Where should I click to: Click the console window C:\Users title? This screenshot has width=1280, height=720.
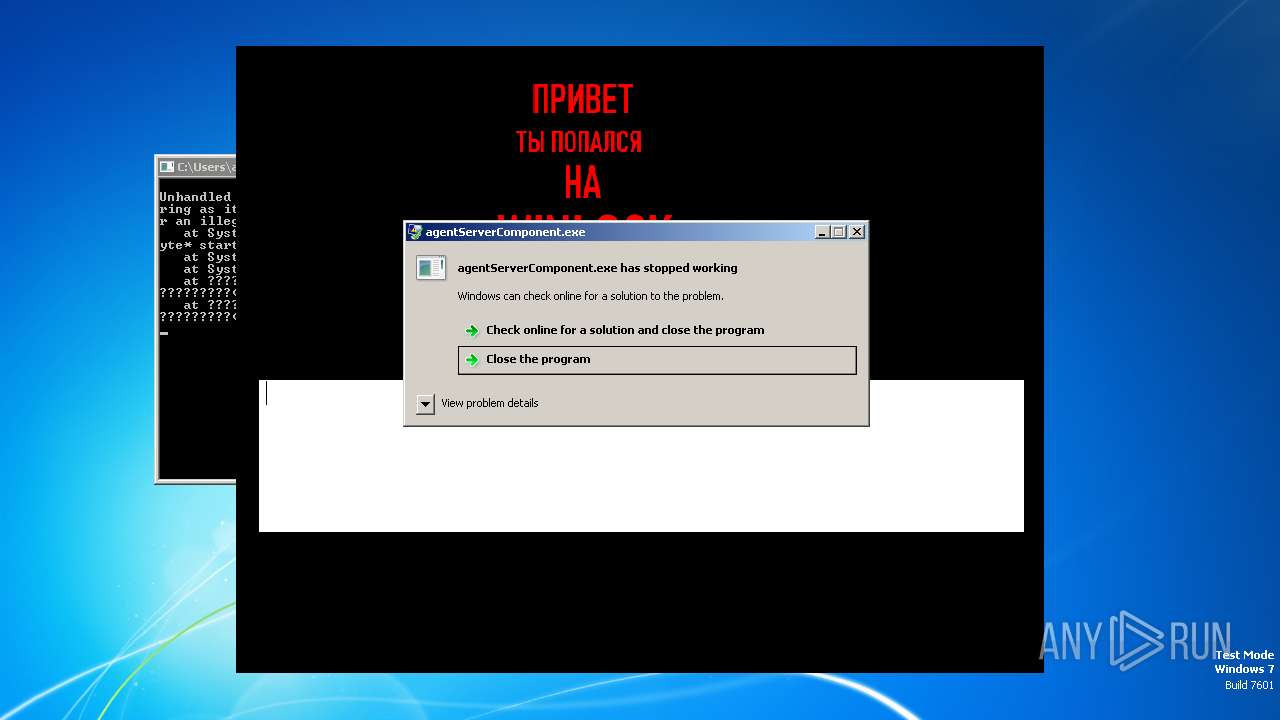coord(206,167)
